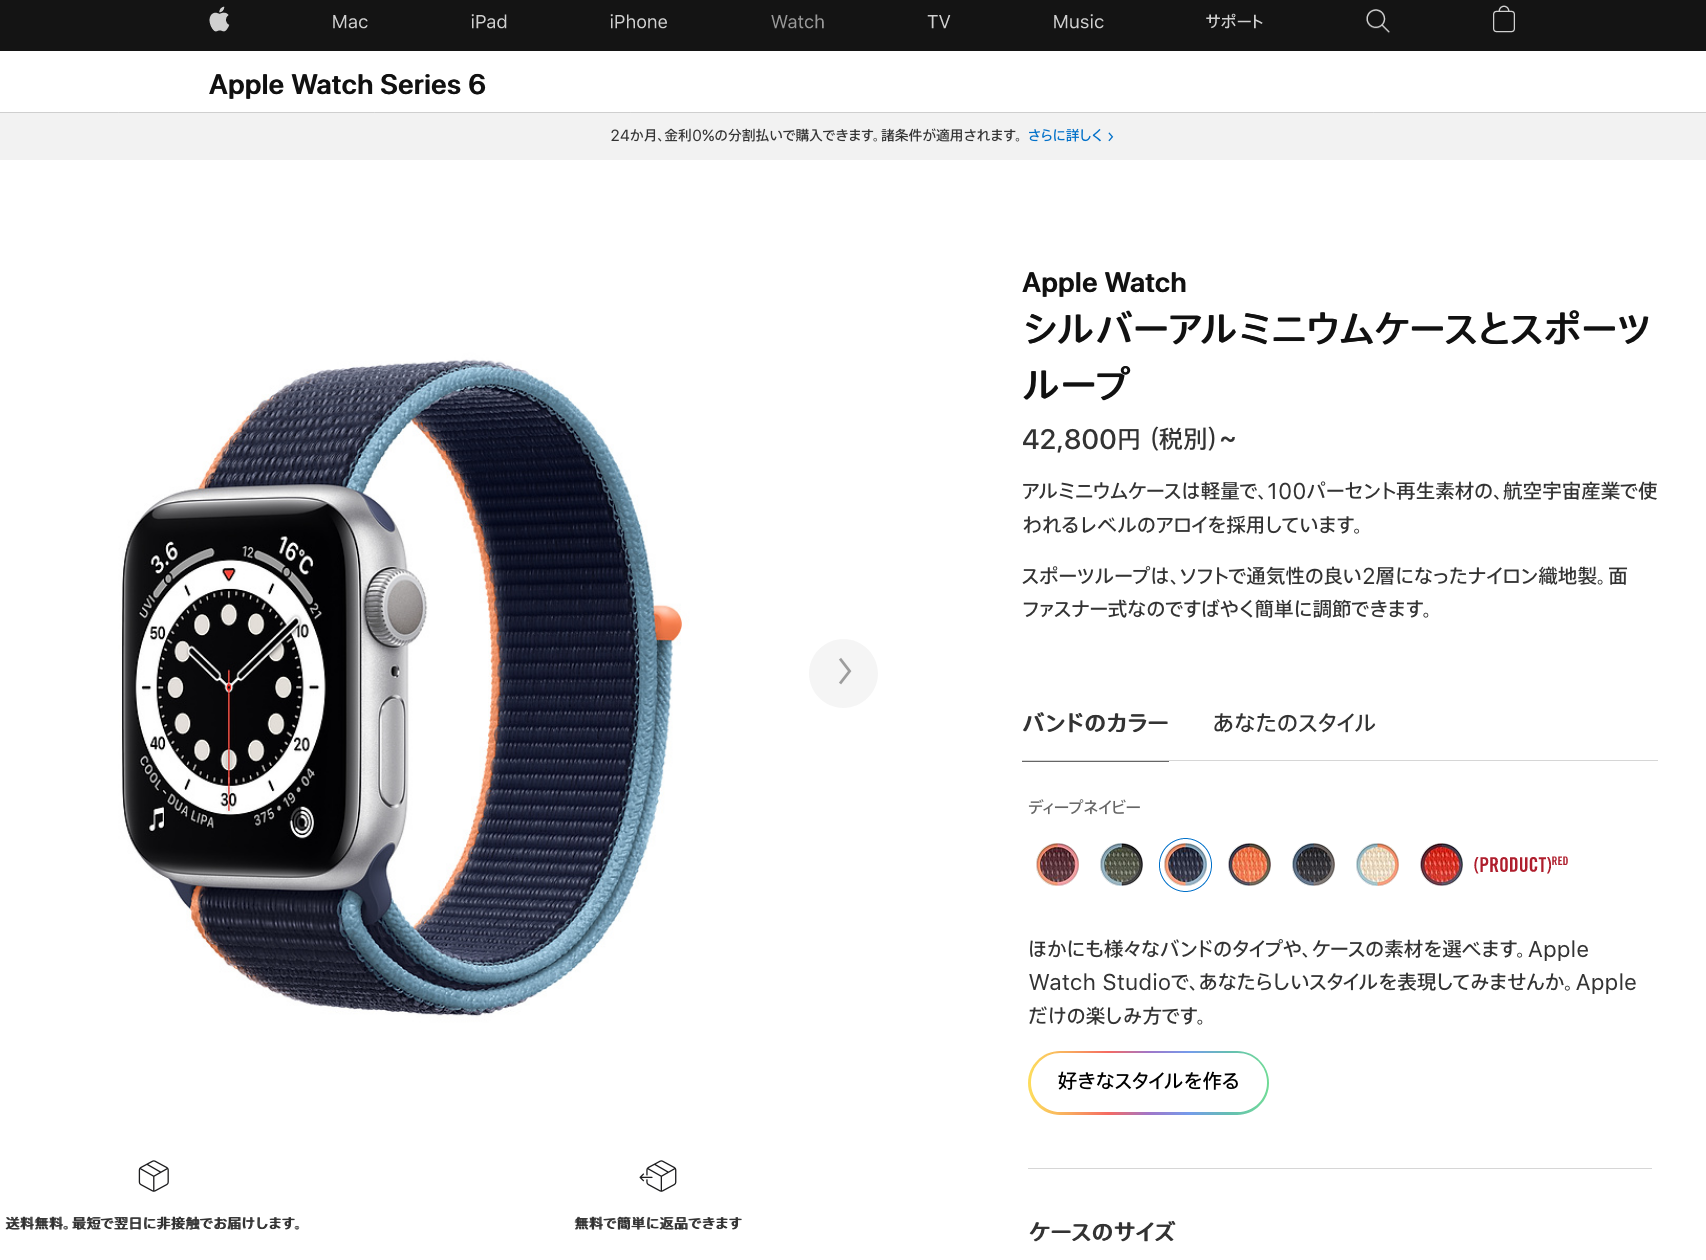1706x1260 pixels.
Task: Show next watch image with arrow
Action: [843, 672]
